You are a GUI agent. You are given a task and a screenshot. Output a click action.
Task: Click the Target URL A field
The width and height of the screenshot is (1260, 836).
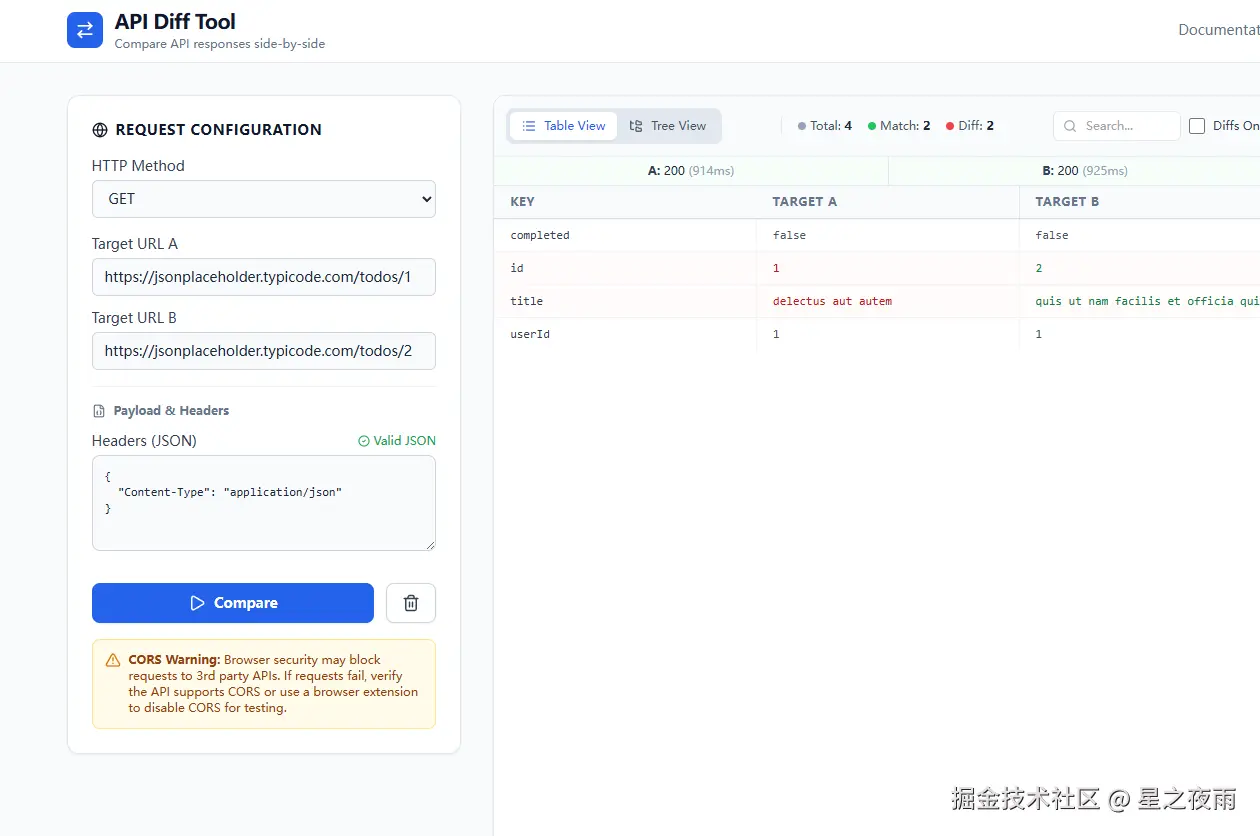pos(264,277)
